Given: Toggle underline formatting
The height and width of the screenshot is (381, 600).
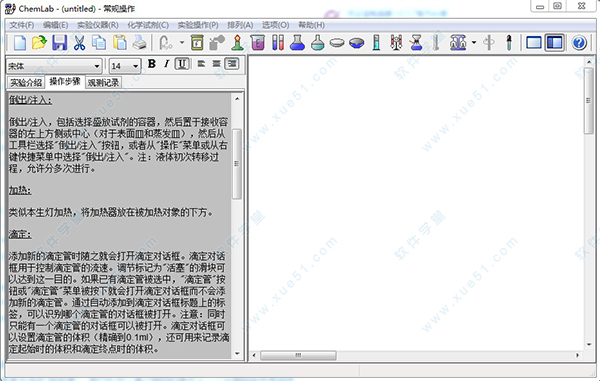Looking at the screenshot, I should pyautogui.click(x=182, y=64).
